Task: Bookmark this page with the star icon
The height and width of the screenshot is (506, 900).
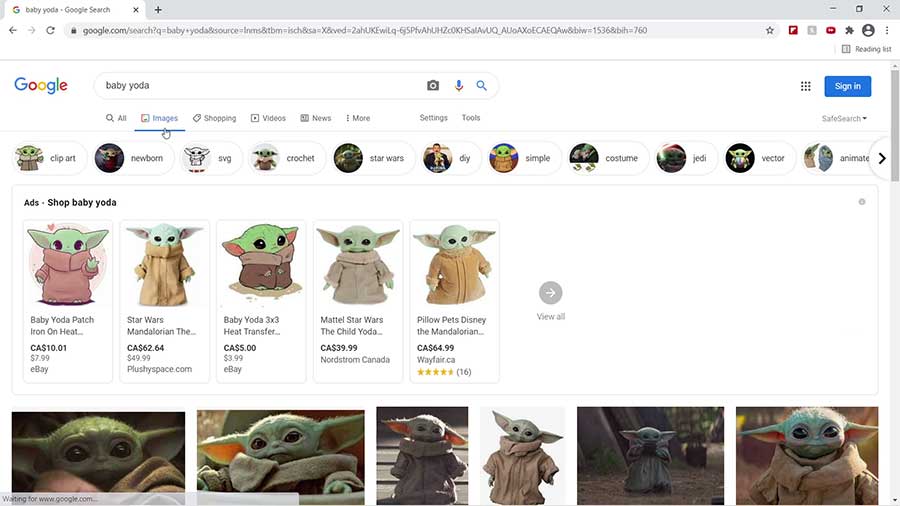Action: point(770,30)
